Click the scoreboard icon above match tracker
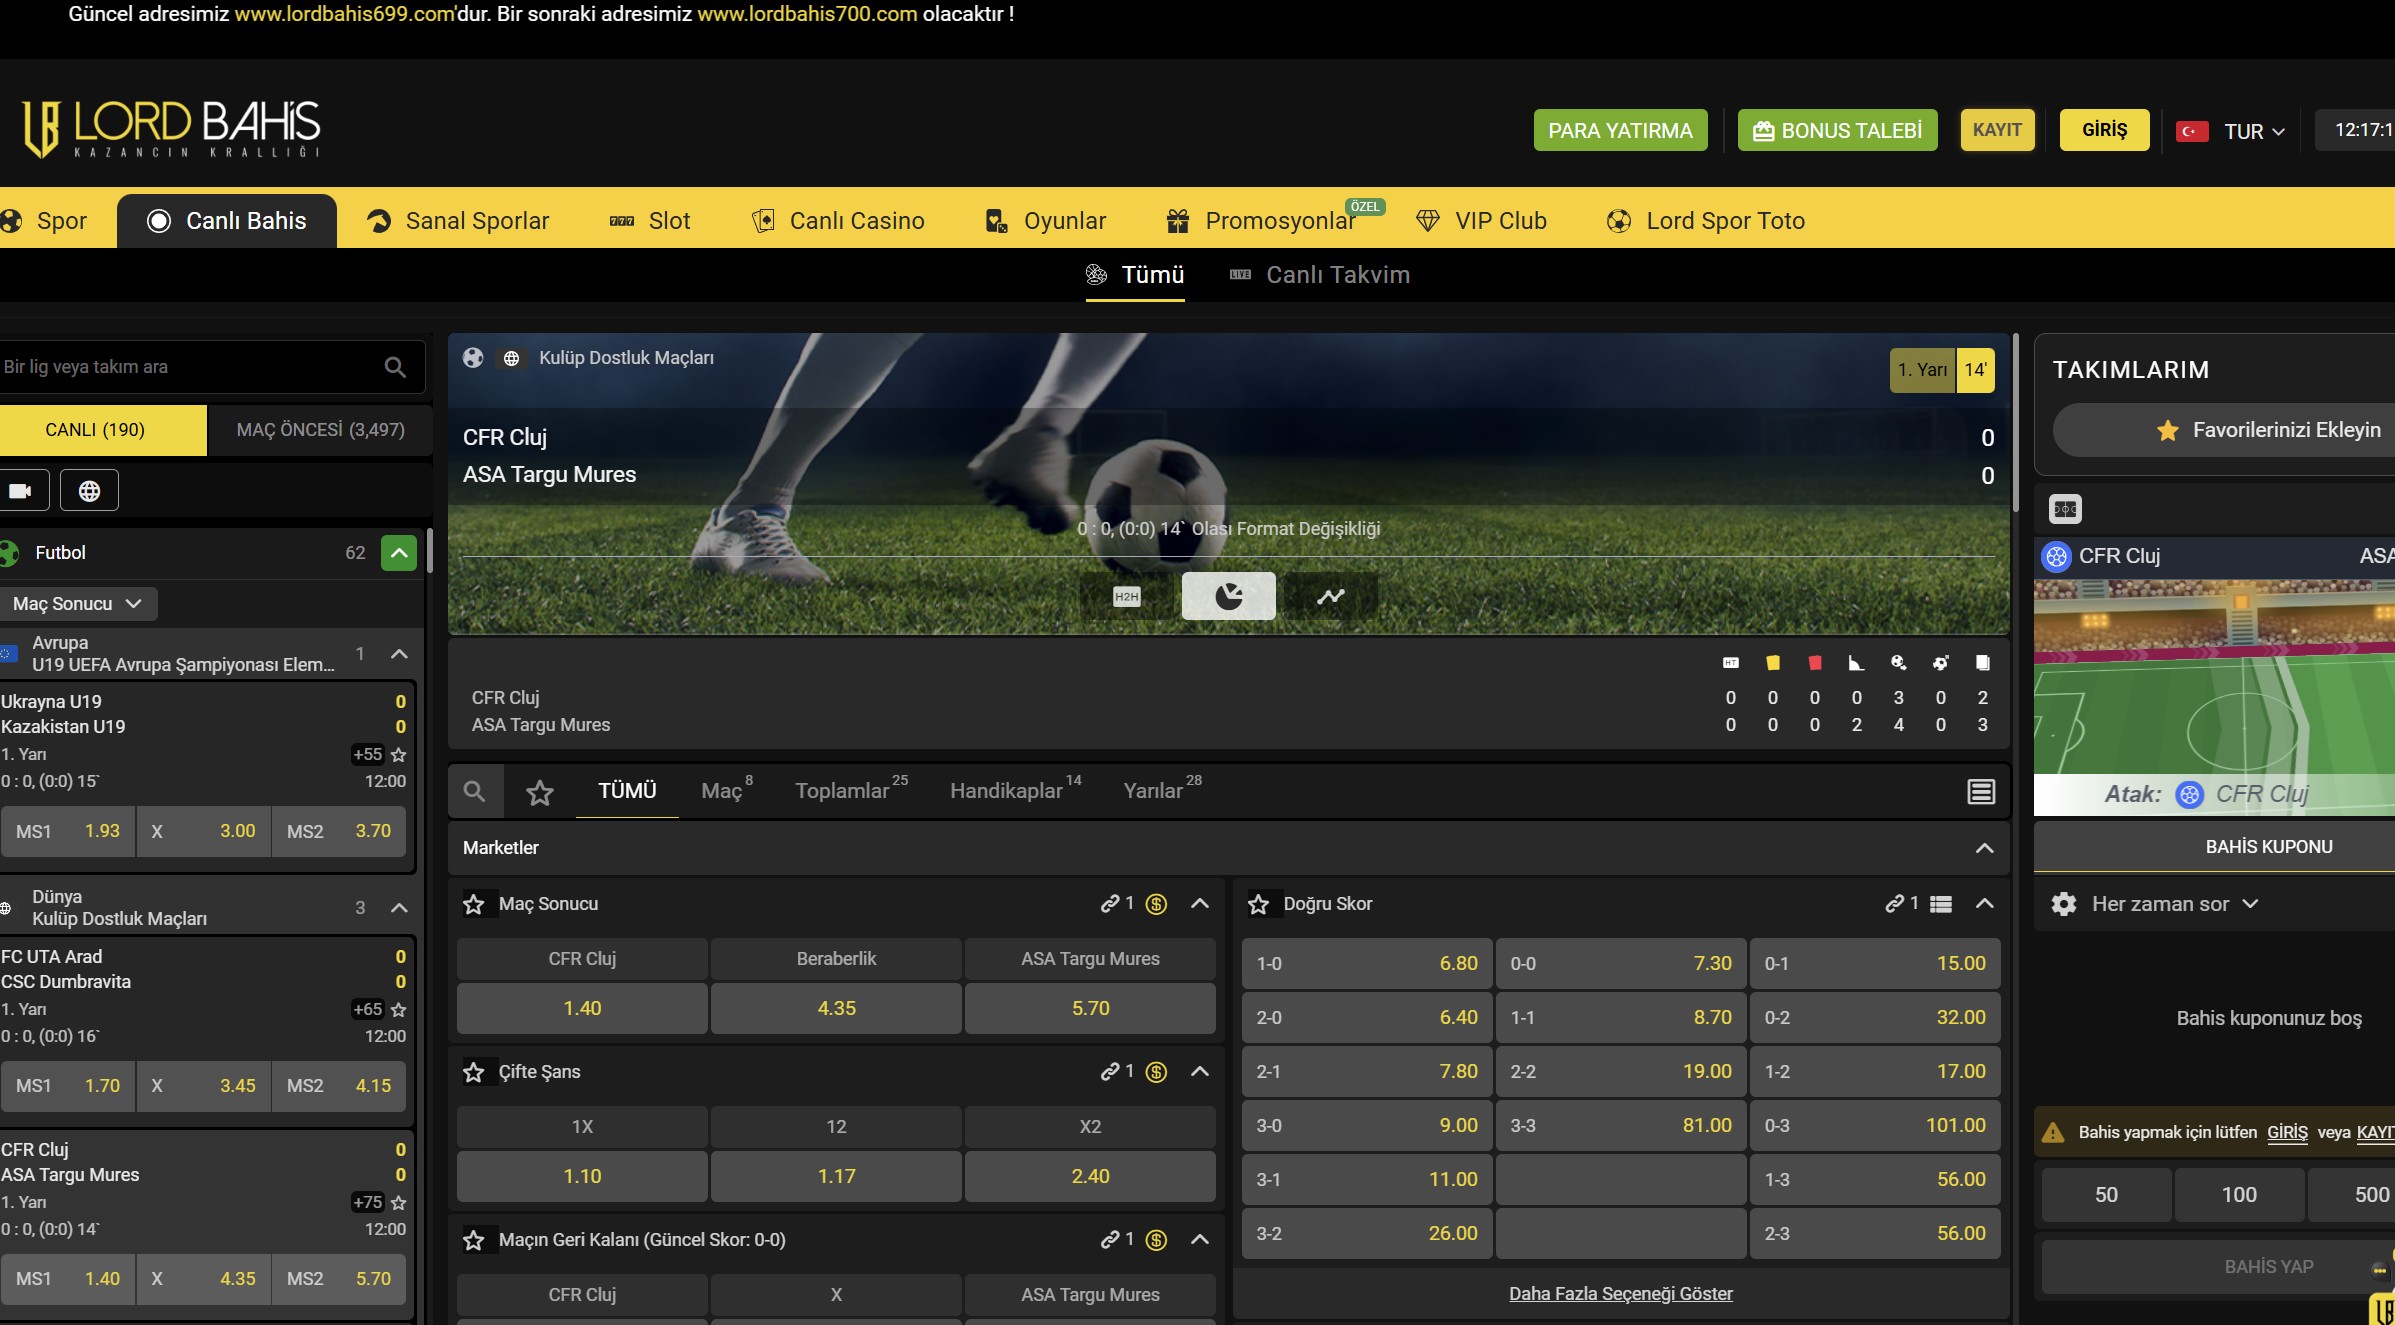 pyautogui.click(x=2065, y=509)
